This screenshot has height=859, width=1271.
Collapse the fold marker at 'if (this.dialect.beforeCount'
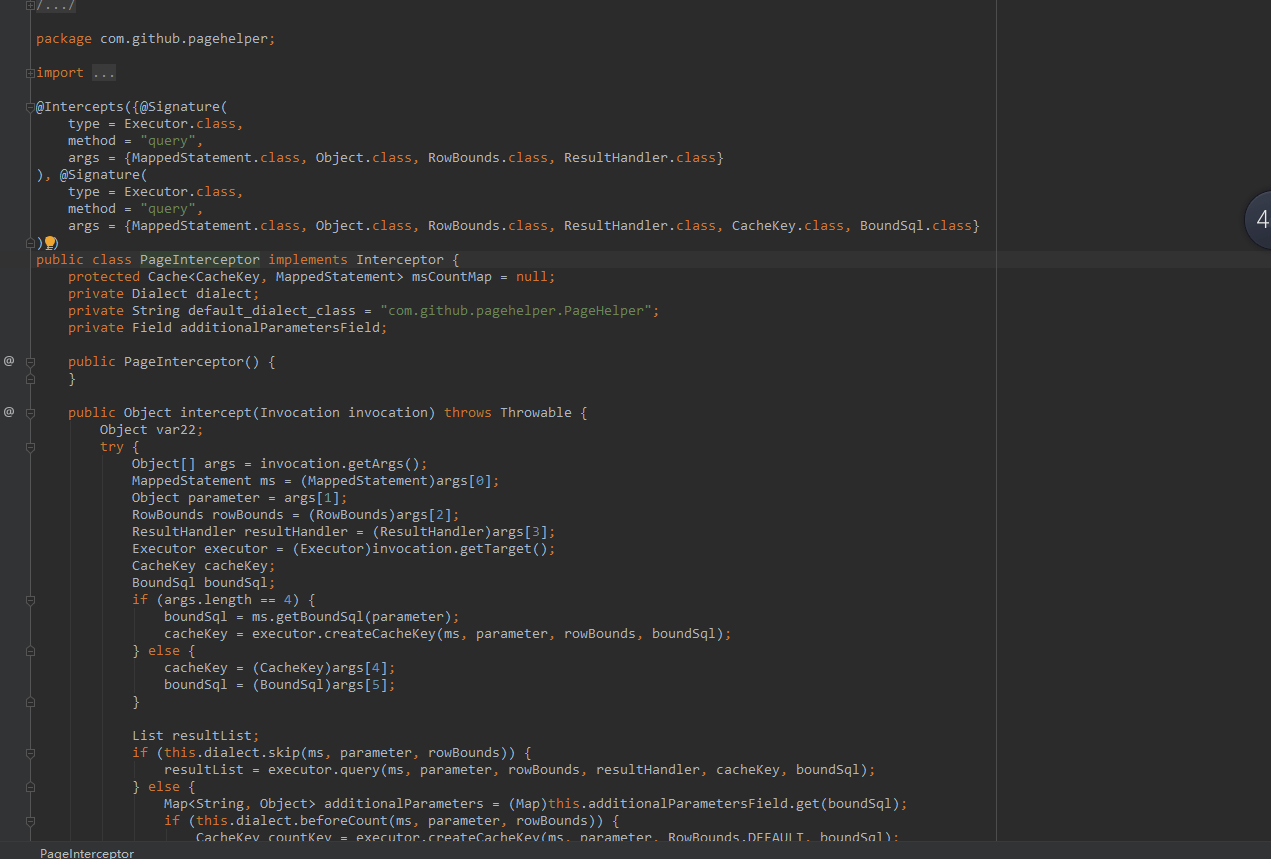tap(30, 821)
